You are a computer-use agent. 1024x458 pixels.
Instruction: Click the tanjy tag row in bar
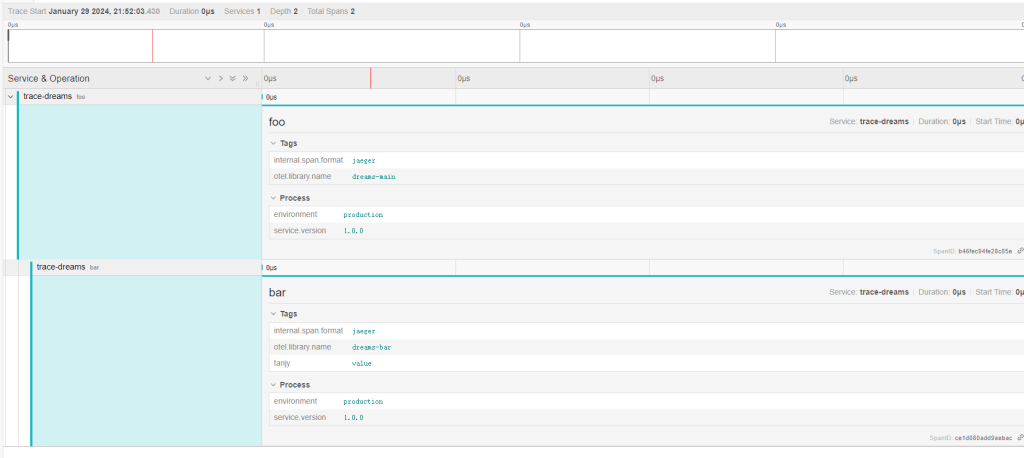point(640,363)
